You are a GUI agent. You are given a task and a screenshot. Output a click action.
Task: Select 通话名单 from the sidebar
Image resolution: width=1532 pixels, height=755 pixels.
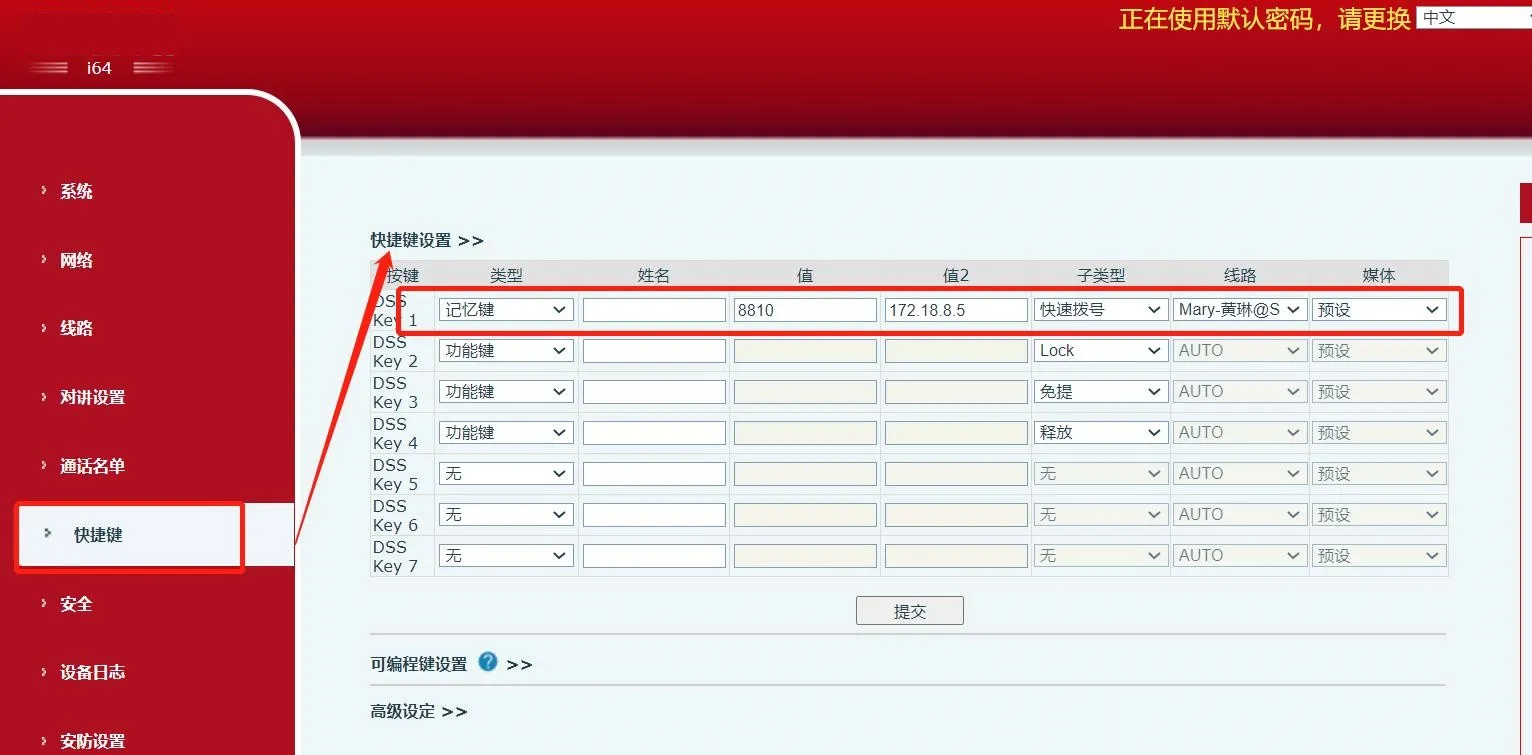click(92, 466)
